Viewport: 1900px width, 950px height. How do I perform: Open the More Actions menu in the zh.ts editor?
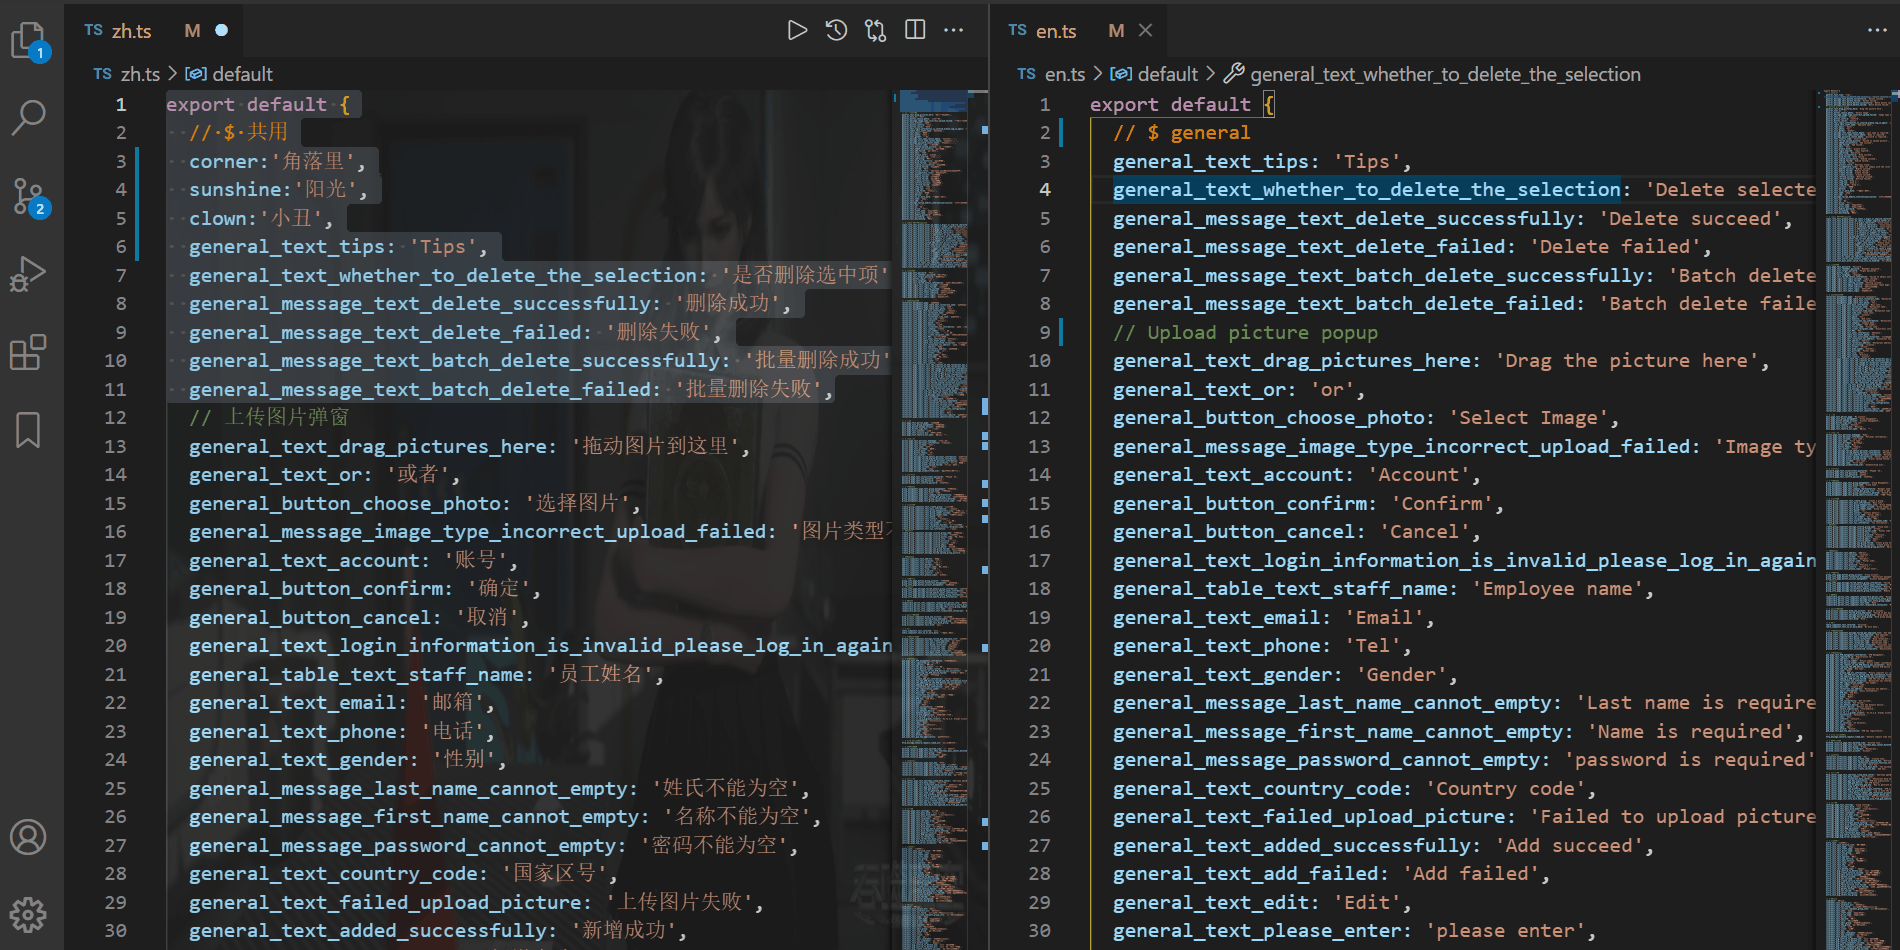coord(953,30)
